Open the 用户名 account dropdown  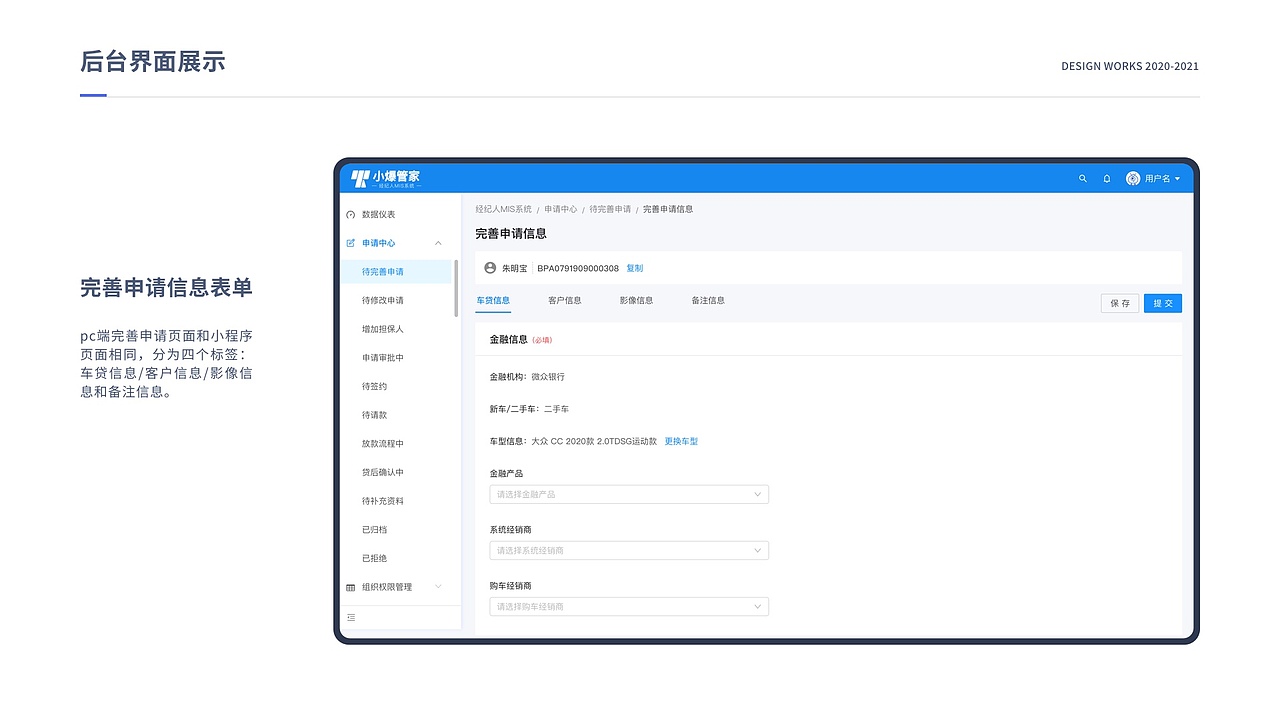point(1157,178)
